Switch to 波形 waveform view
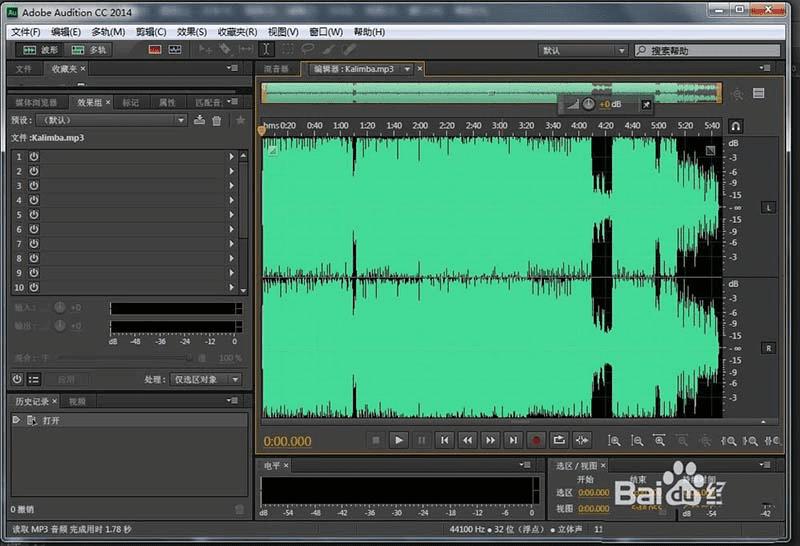Viewport: 800px width, 546px height. click(x=40, y=49)
